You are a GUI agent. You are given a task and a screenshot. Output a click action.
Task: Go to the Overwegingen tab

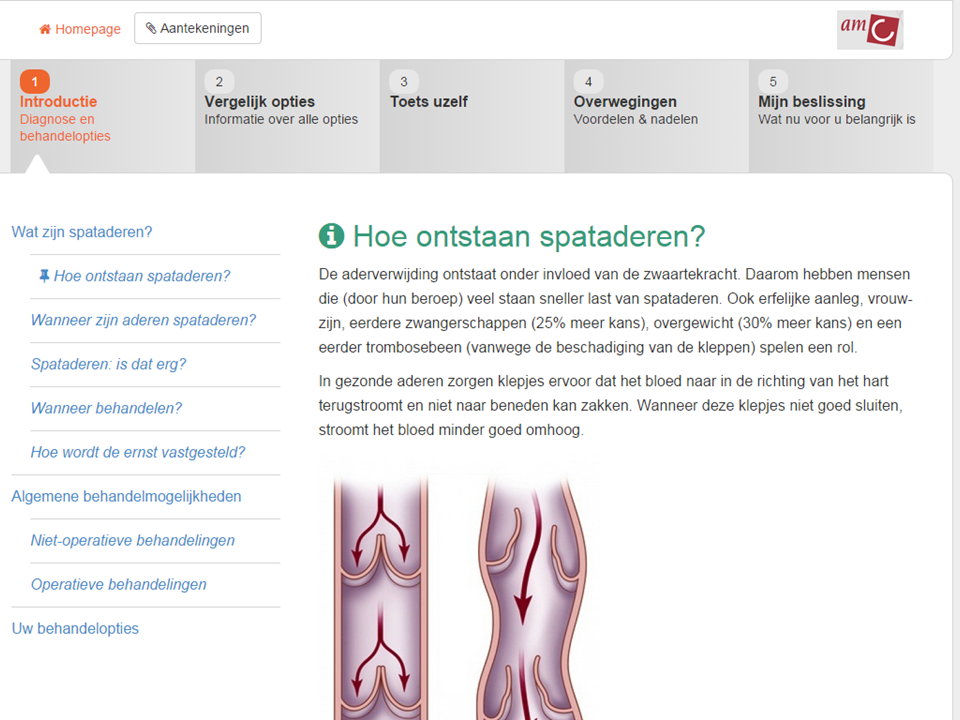coord(625,102)
